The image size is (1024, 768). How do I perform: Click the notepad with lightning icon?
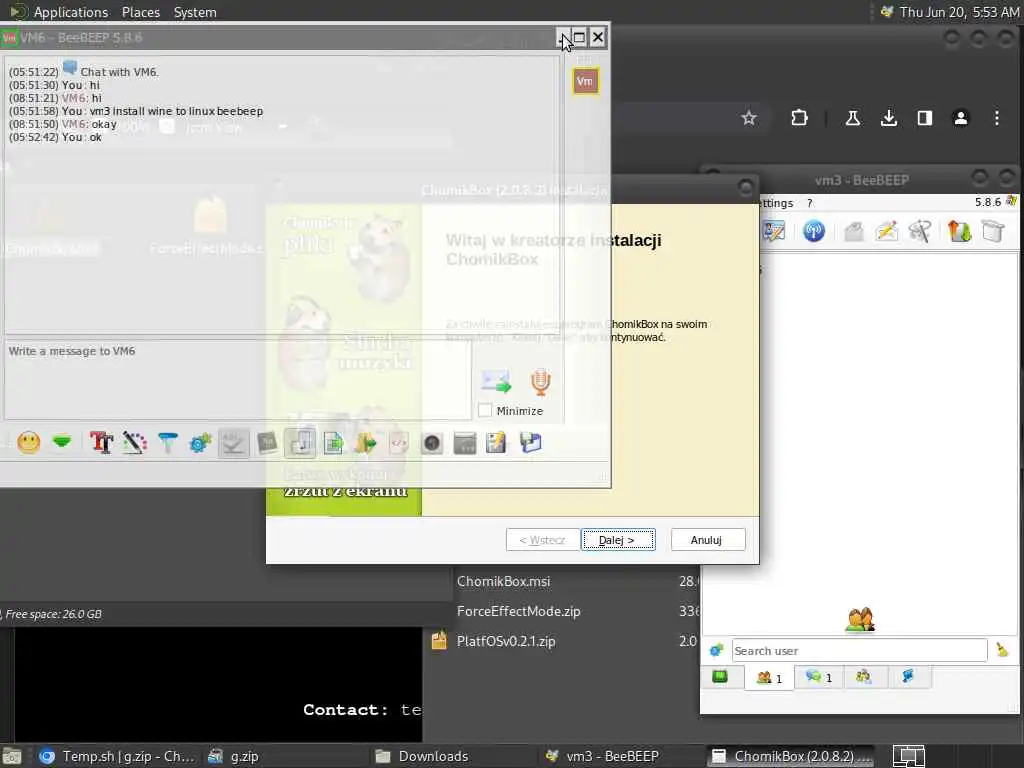(x=496, y=443)
